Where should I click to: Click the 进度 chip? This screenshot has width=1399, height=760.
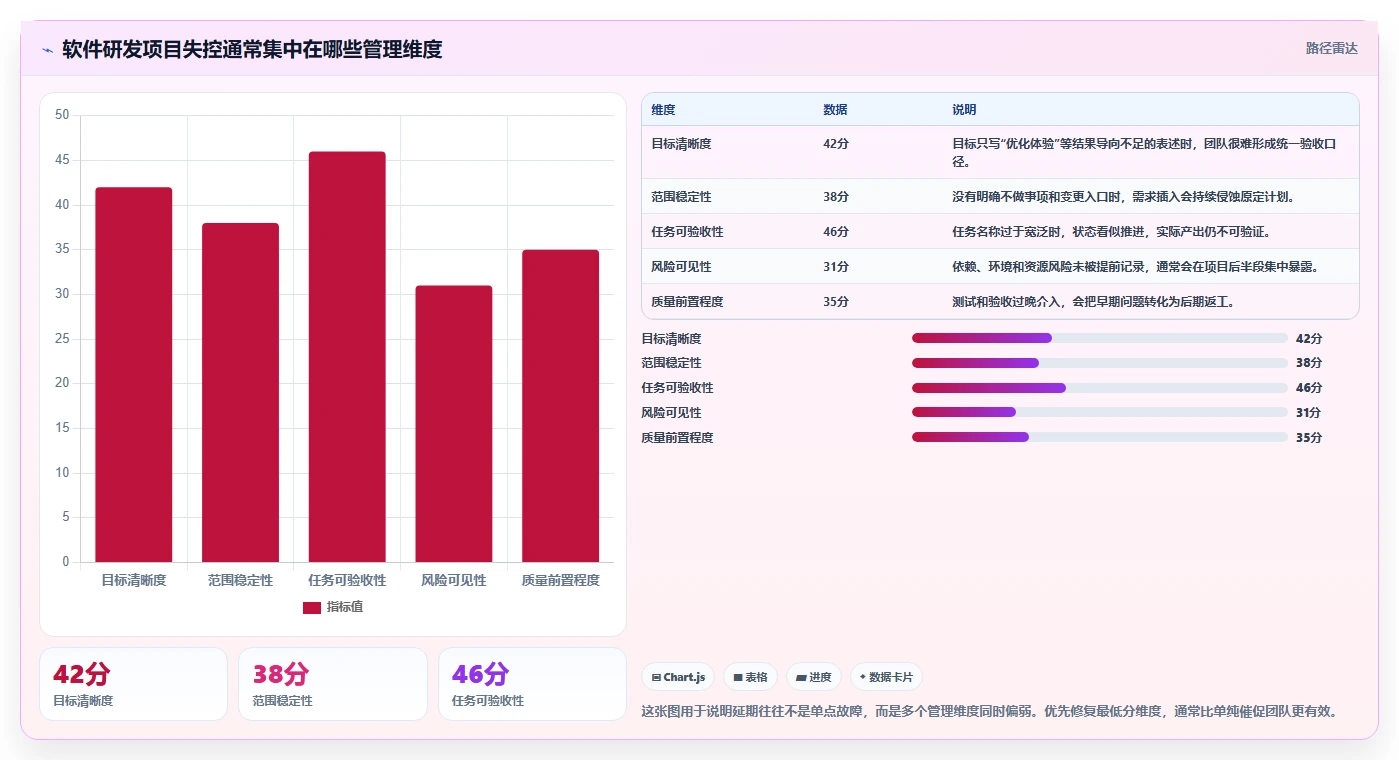click(814, 677)
